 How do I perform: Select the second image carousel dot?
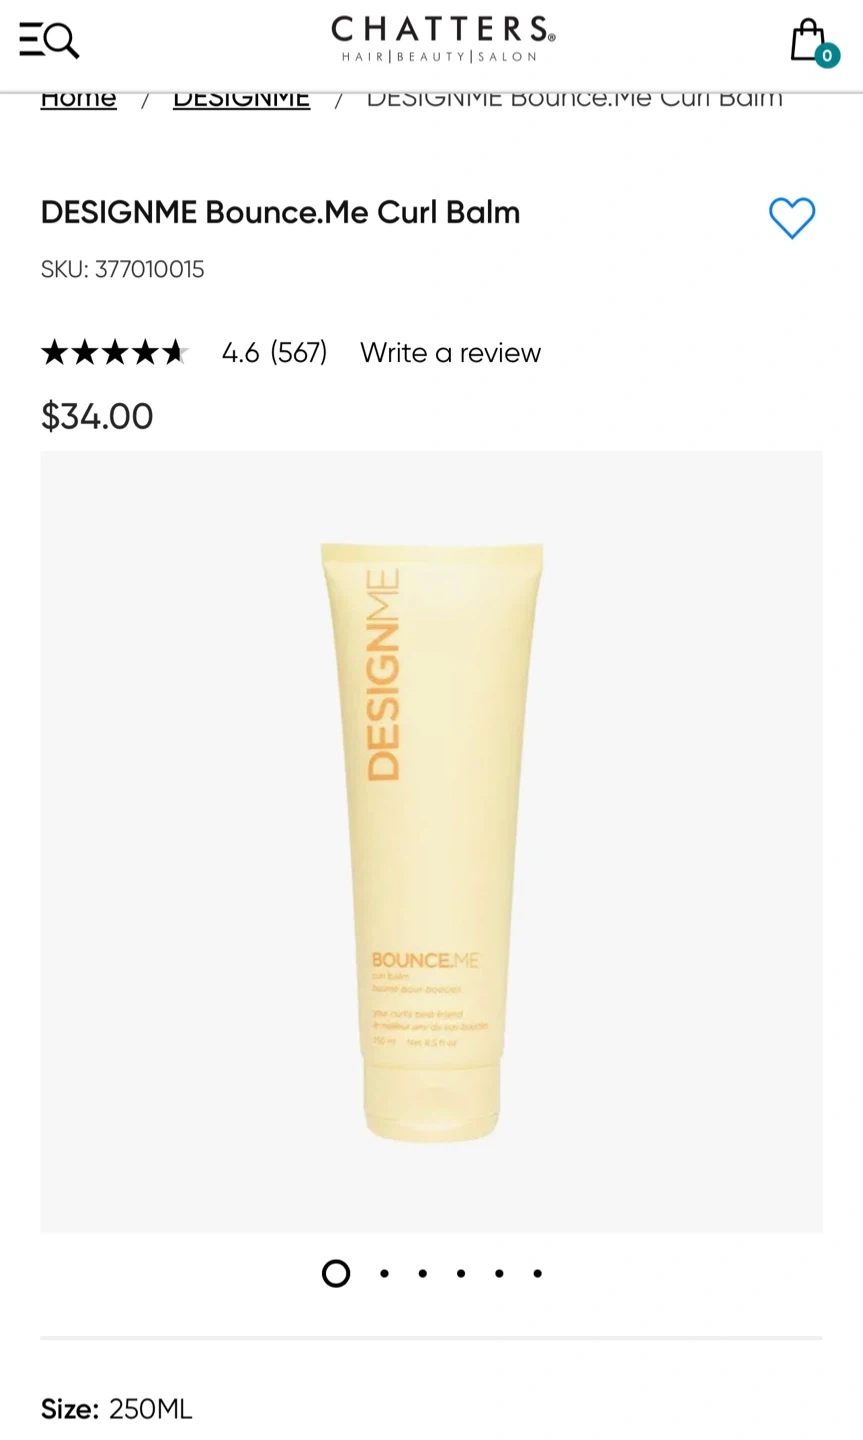[384, 1273]
